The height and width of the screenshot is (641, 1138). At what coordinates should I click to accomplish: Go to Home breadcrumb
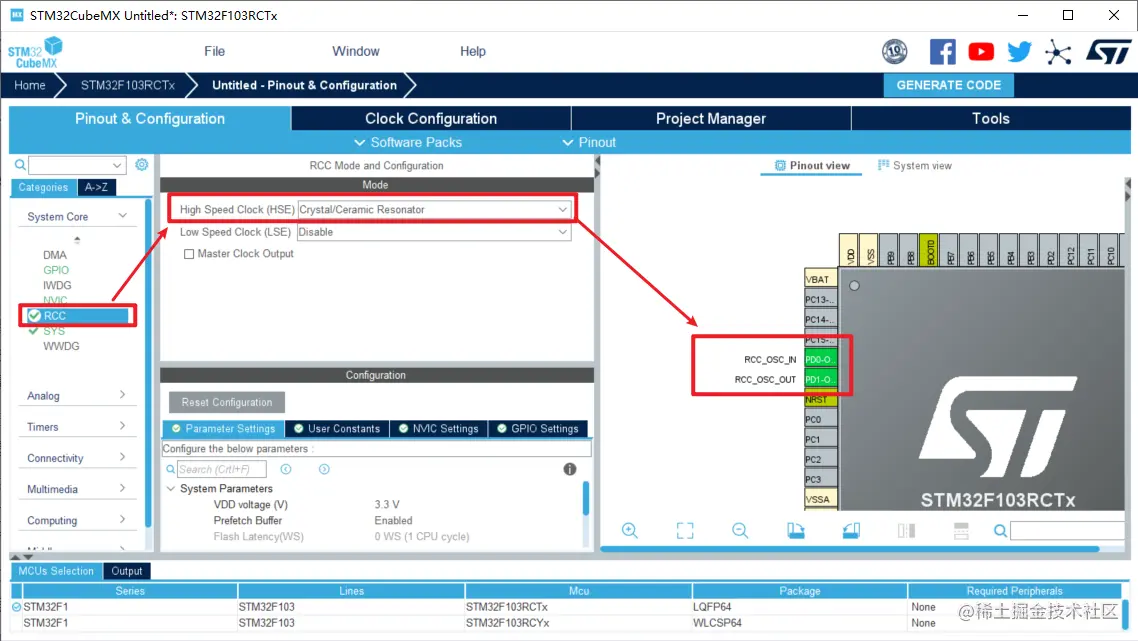pyautogui.click(x=30, y=85)
